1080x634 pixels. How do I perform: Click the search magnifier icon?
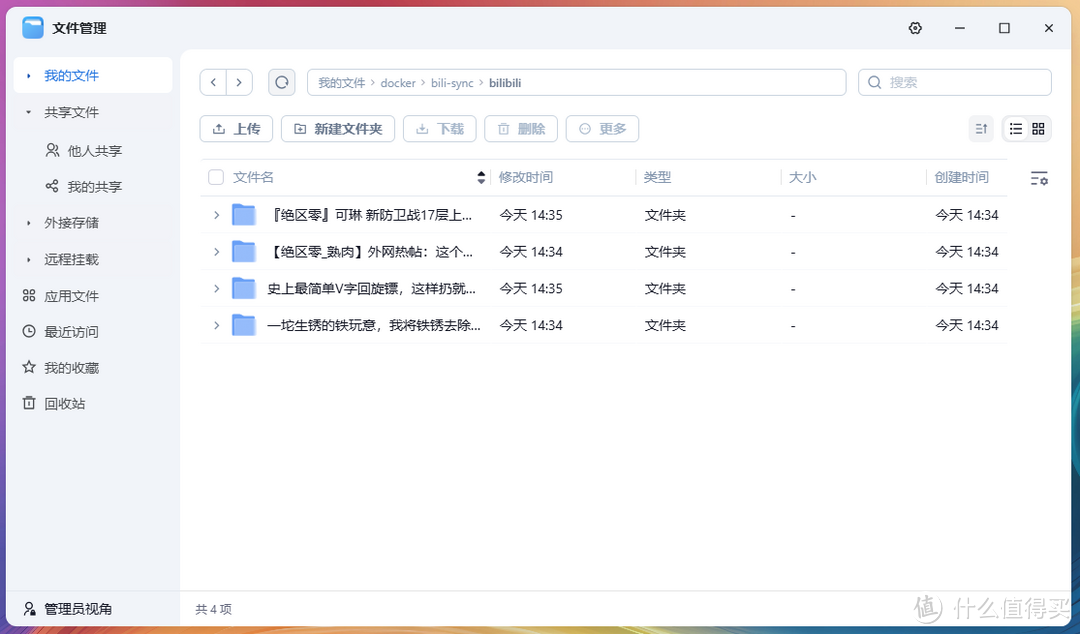tap(875, 82)
